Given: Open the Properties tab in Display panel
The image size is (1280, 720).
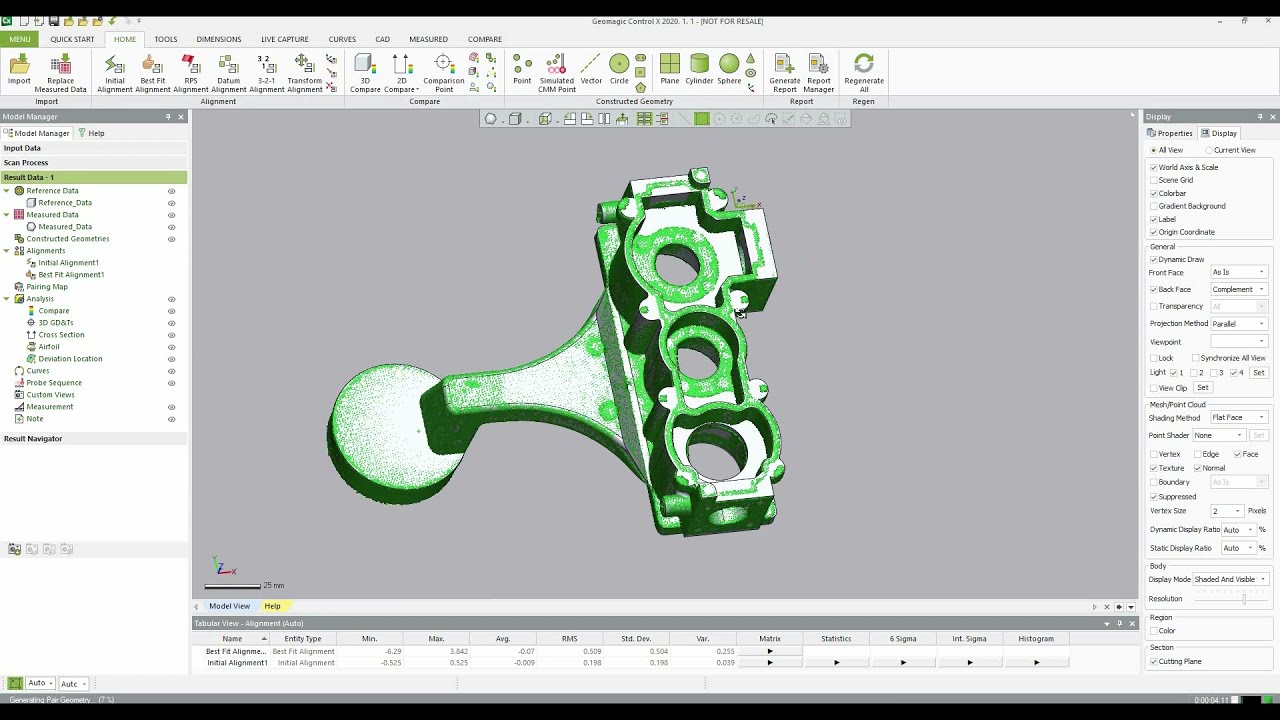Looking at the screenshot, I should (1170, 133).
